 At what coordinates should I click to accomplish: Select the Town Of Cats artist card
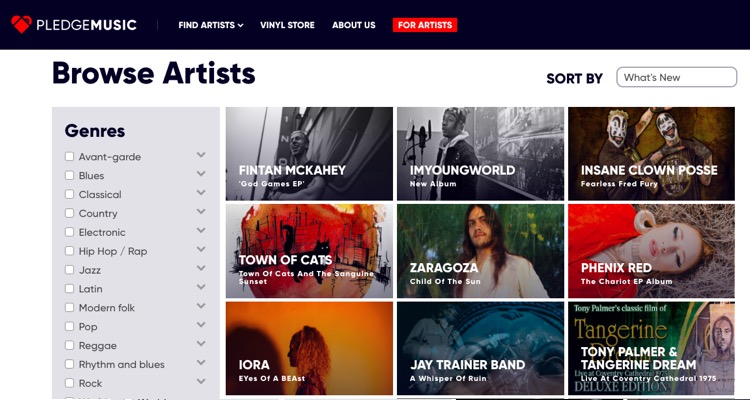(x=309, y=251)
